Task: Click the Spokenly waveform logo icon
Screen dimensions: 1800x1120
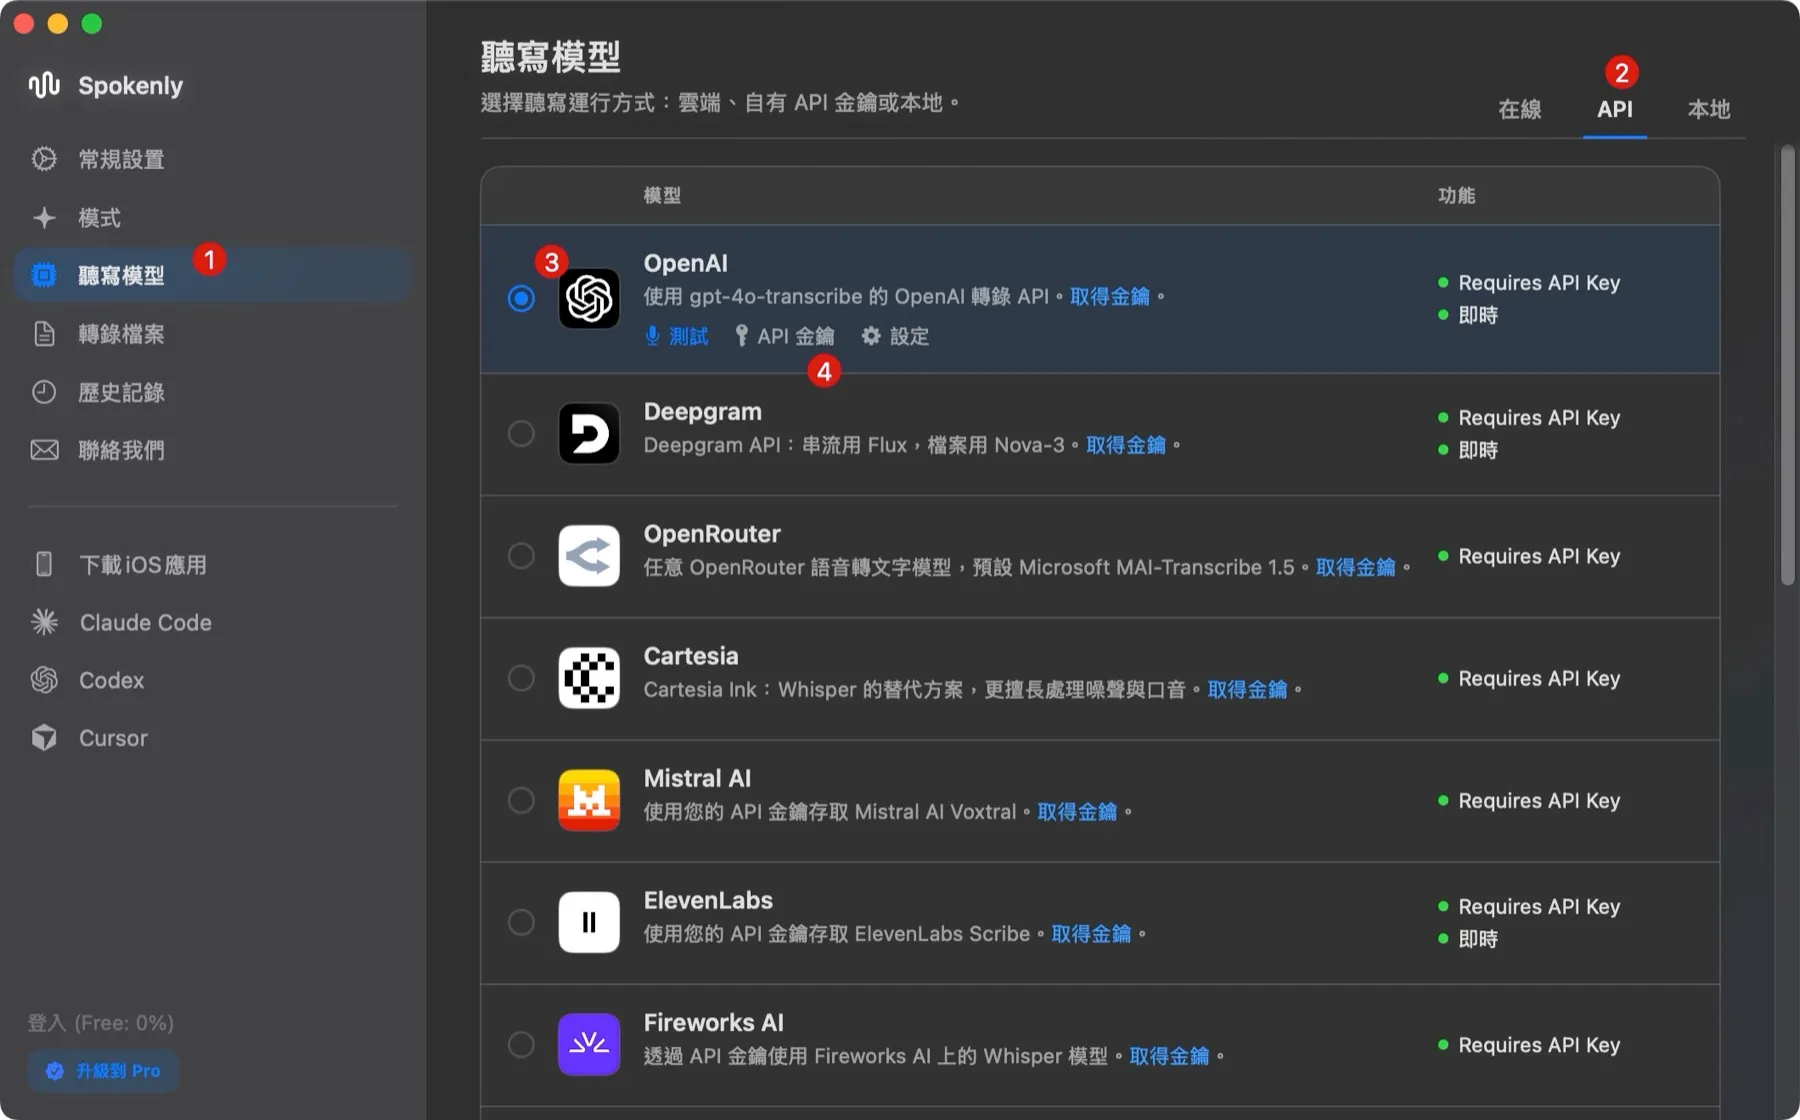Action: coord(44,85)
